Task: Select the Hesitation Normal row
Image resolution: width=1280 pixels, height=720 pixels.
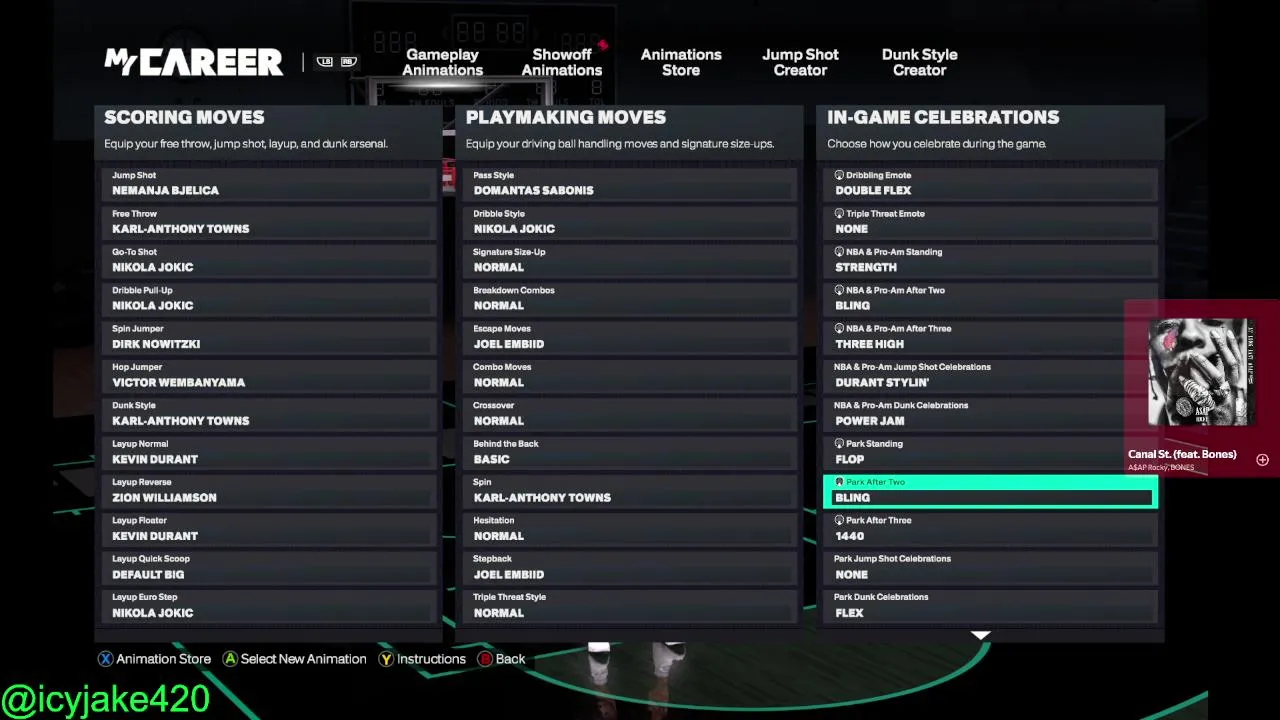Action: pyautogui.click(x=630, y=529)
